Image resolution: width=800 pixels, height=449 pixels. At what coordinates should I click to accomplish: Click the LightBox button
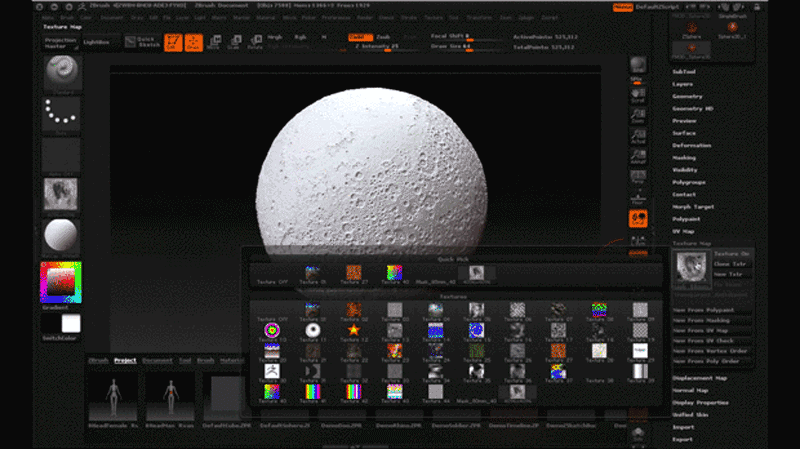[x=96, y=42]
